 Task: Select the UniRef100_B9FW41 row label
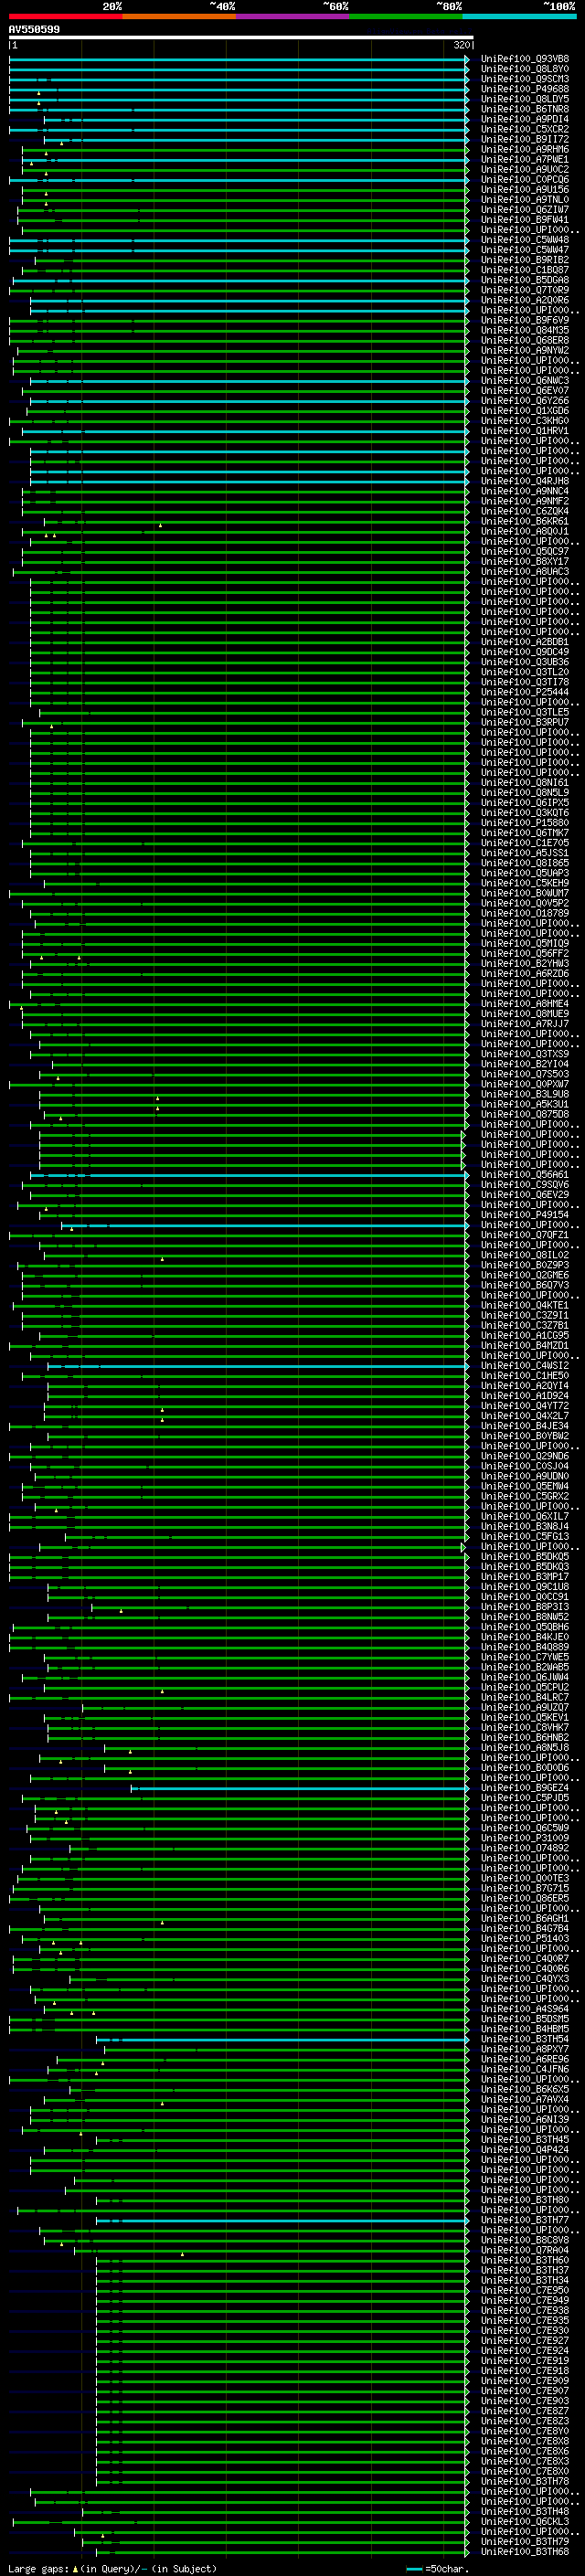(x=525, y=220)
